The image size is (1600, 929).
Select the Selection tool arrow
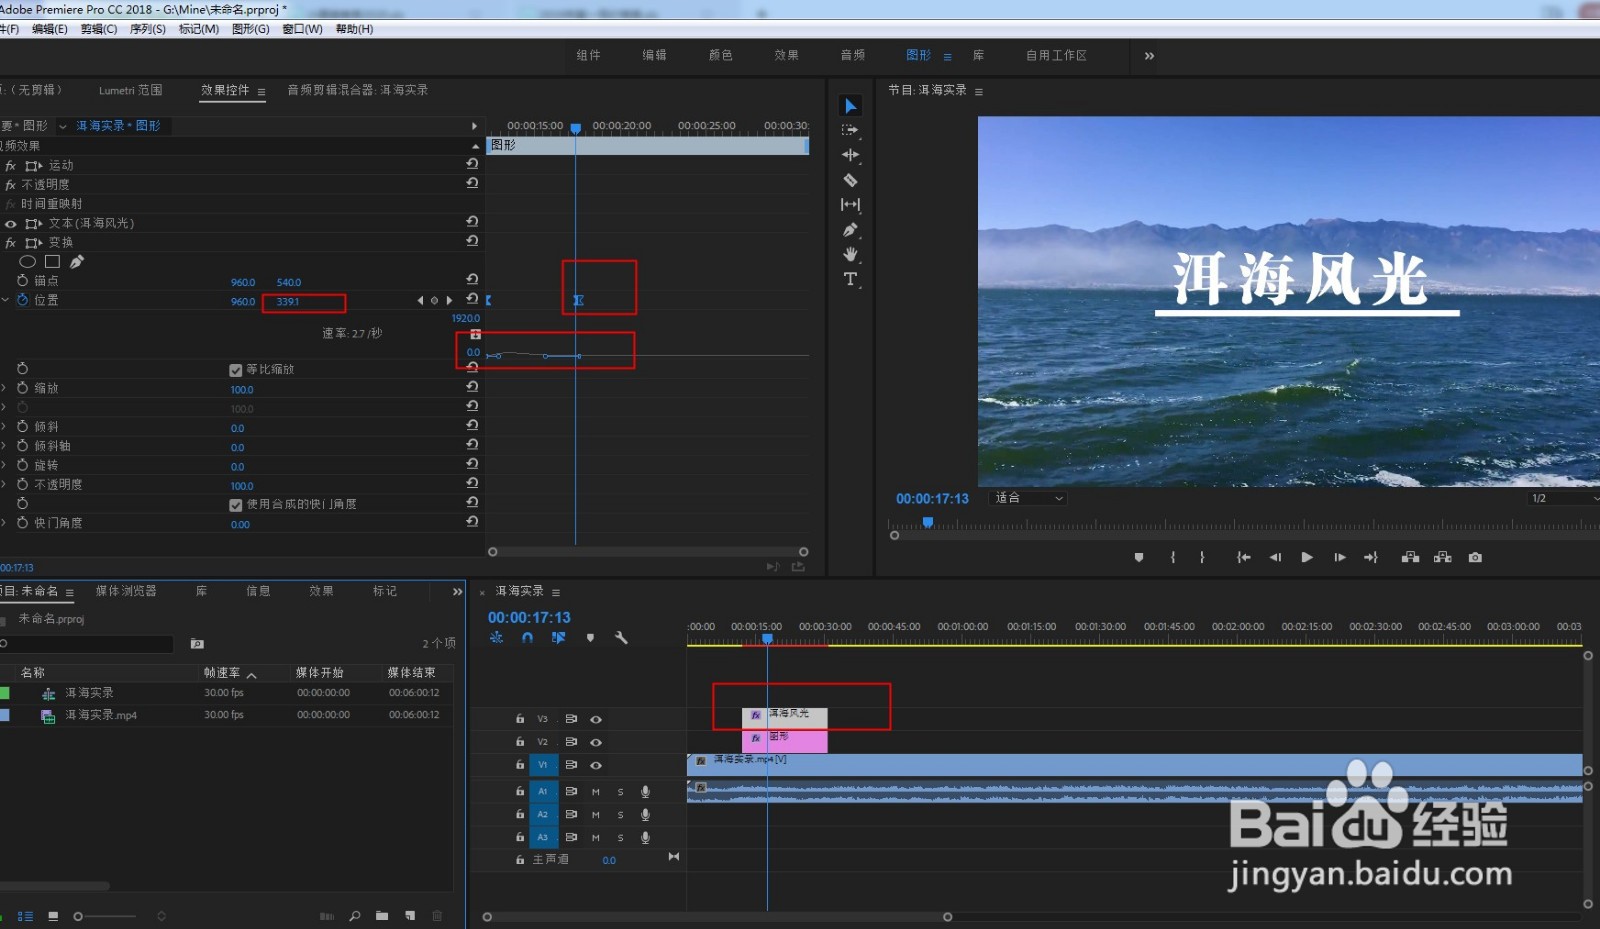(x=850, y=106)
